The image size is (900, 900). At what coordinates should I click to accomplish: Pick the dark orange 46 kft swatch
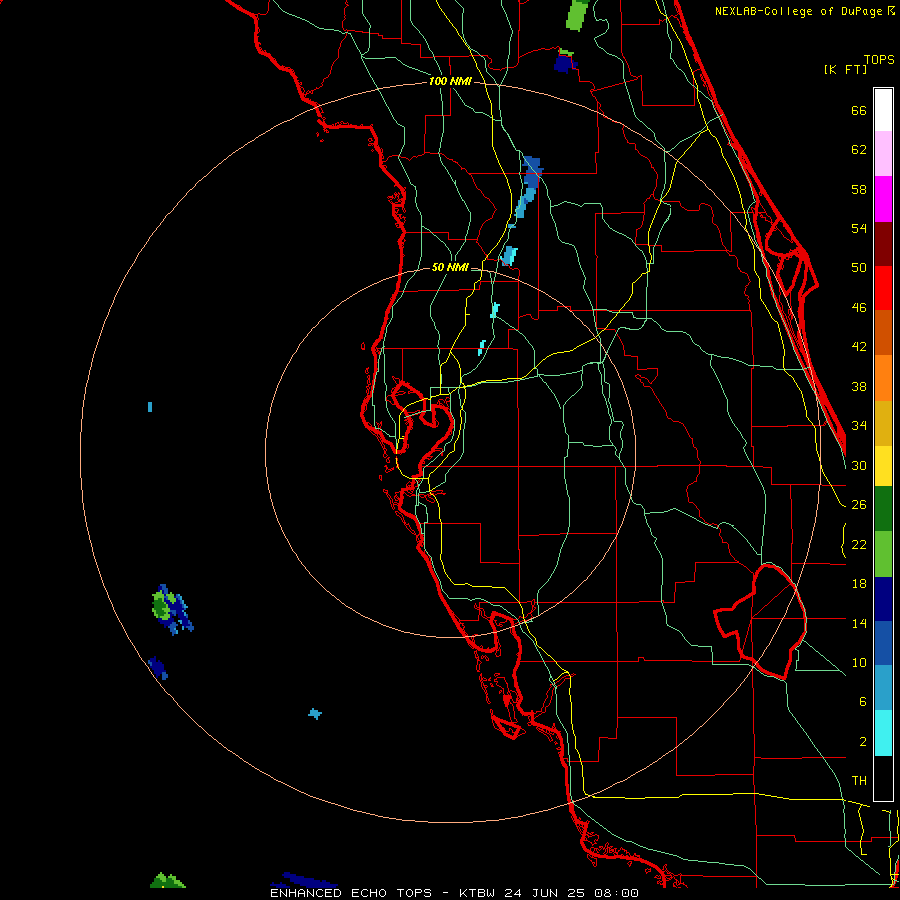coord(883,332)
